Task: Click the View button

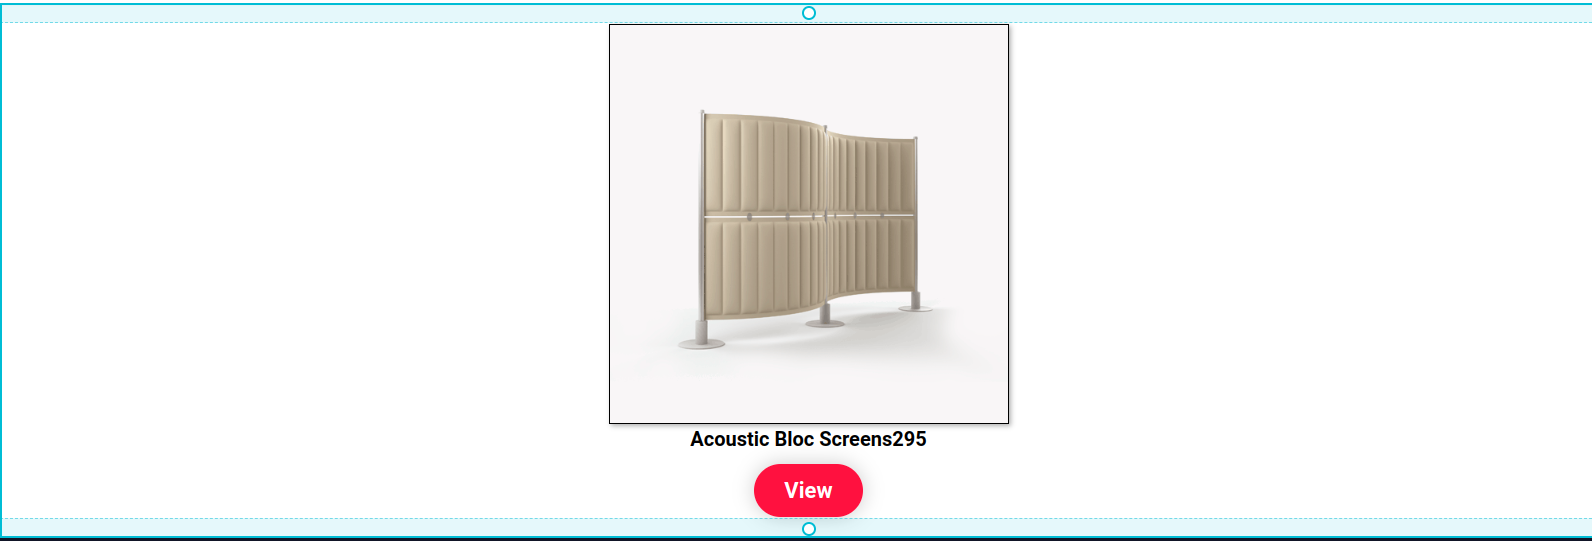Action: pos(808,490)
